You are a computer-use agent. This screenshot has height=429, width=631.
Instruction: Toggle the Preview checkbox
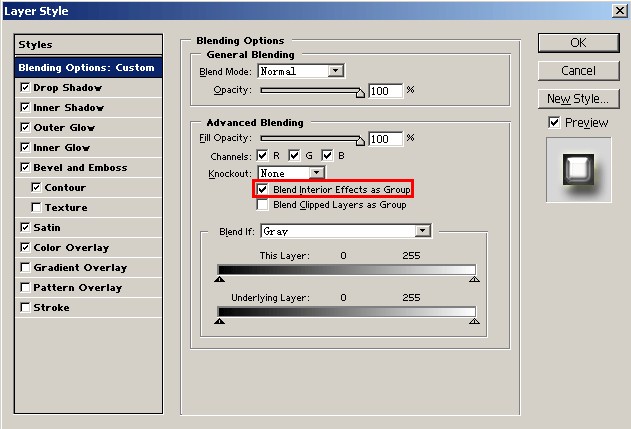(554, 122)
